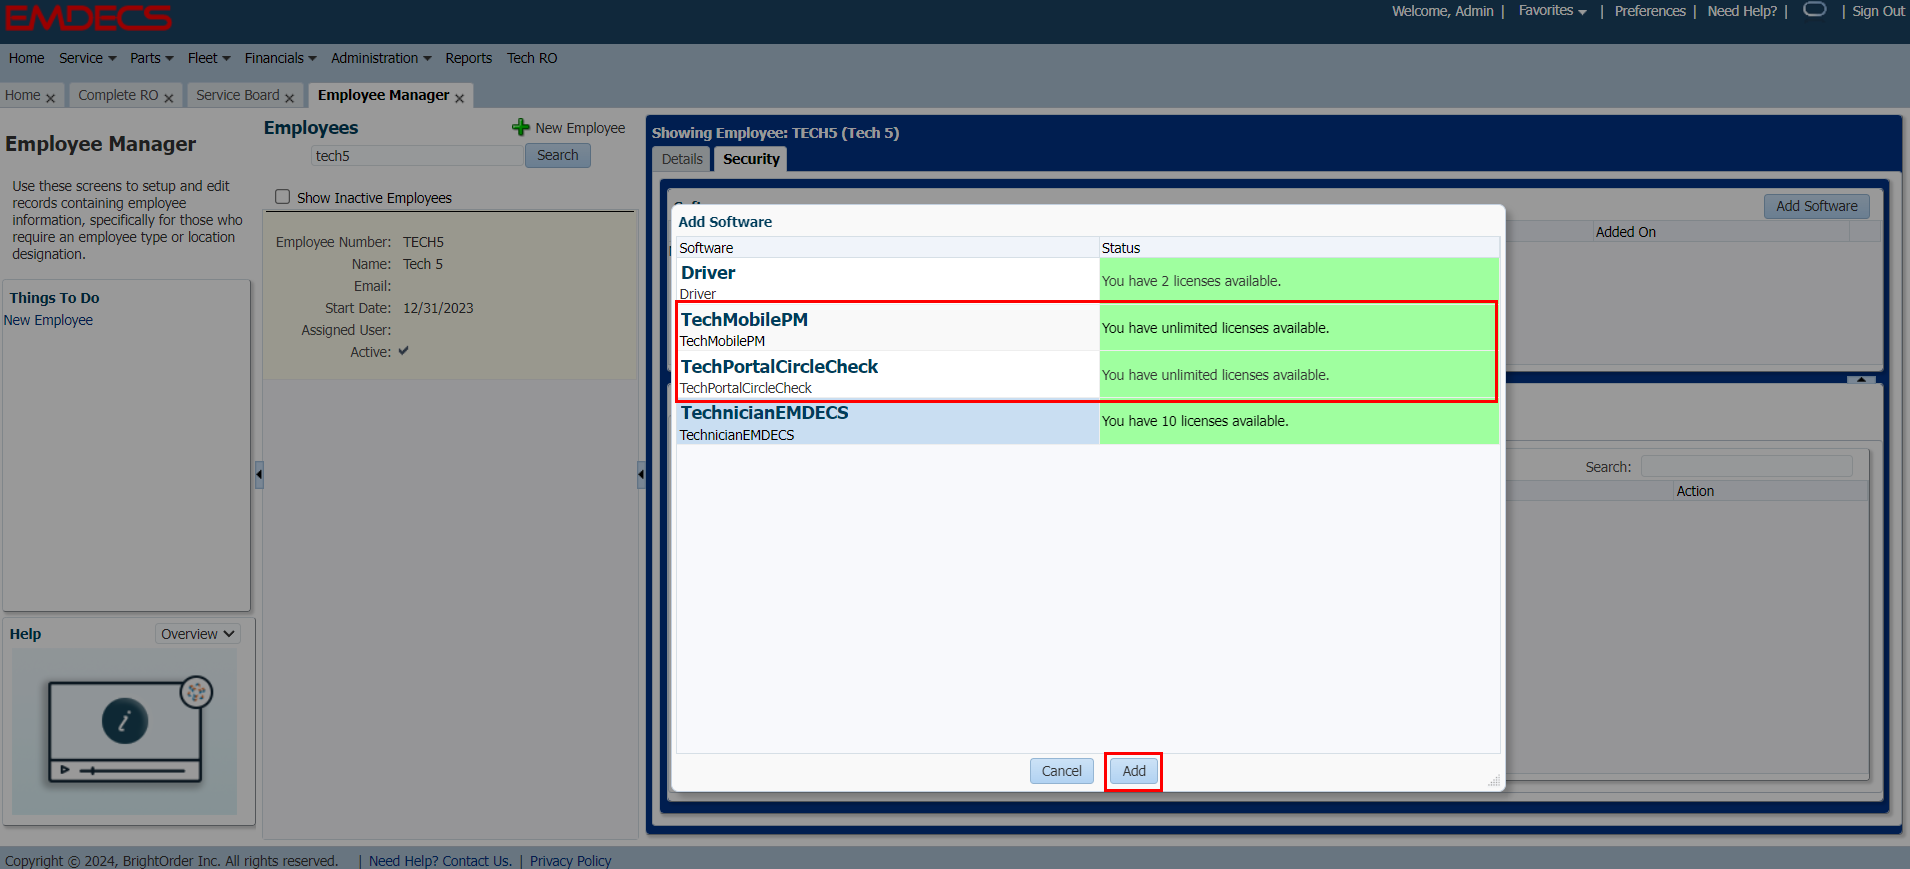This screenshot has width=1910, height=869.
Task: Select the TechMobilePM software row
Action: pos(1087,328)
